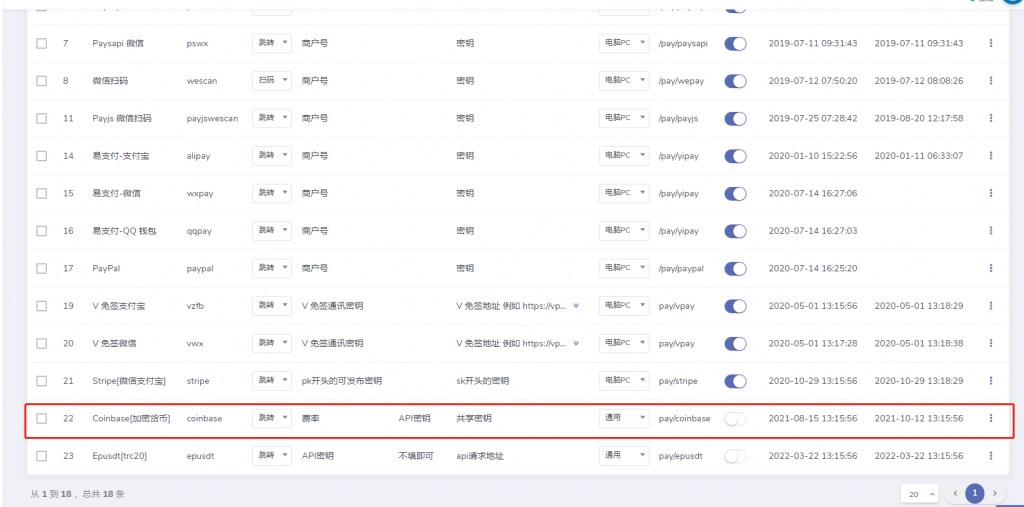Open the 电脑PC dropdown in Paysapi 微信 row
The height and width of the screenshot is (507, 1024).
pos(624,43)
